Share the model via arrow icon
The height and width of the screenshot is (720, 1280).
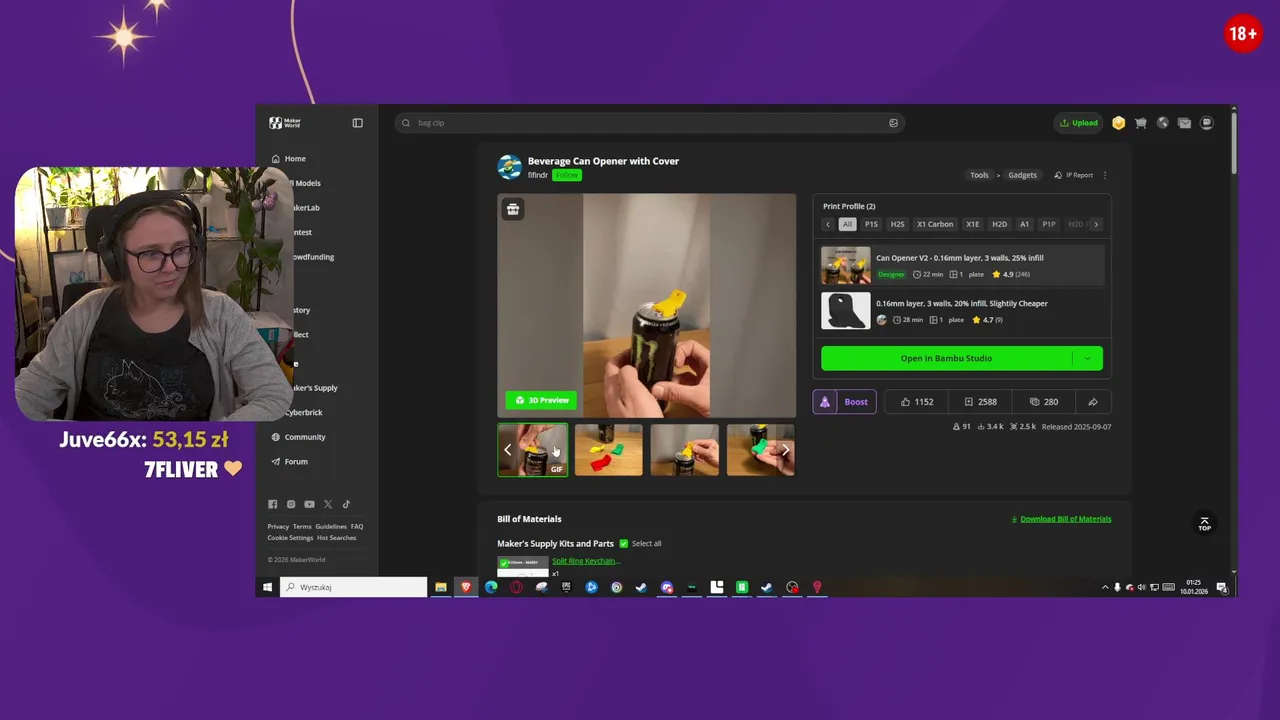(x=1093, y=402)
